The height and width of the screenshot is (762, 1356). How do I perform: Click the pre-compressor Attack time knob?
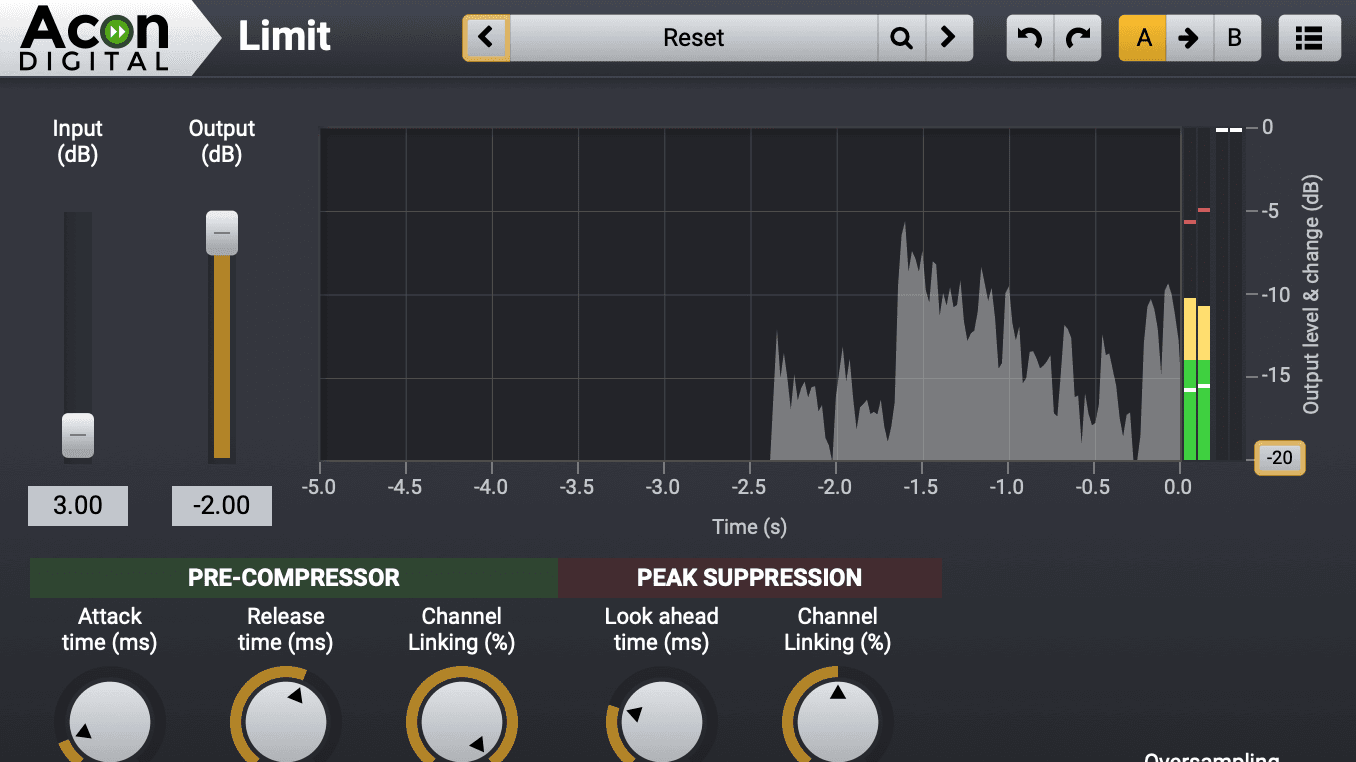pyautogui.click(x=109, y=720)
